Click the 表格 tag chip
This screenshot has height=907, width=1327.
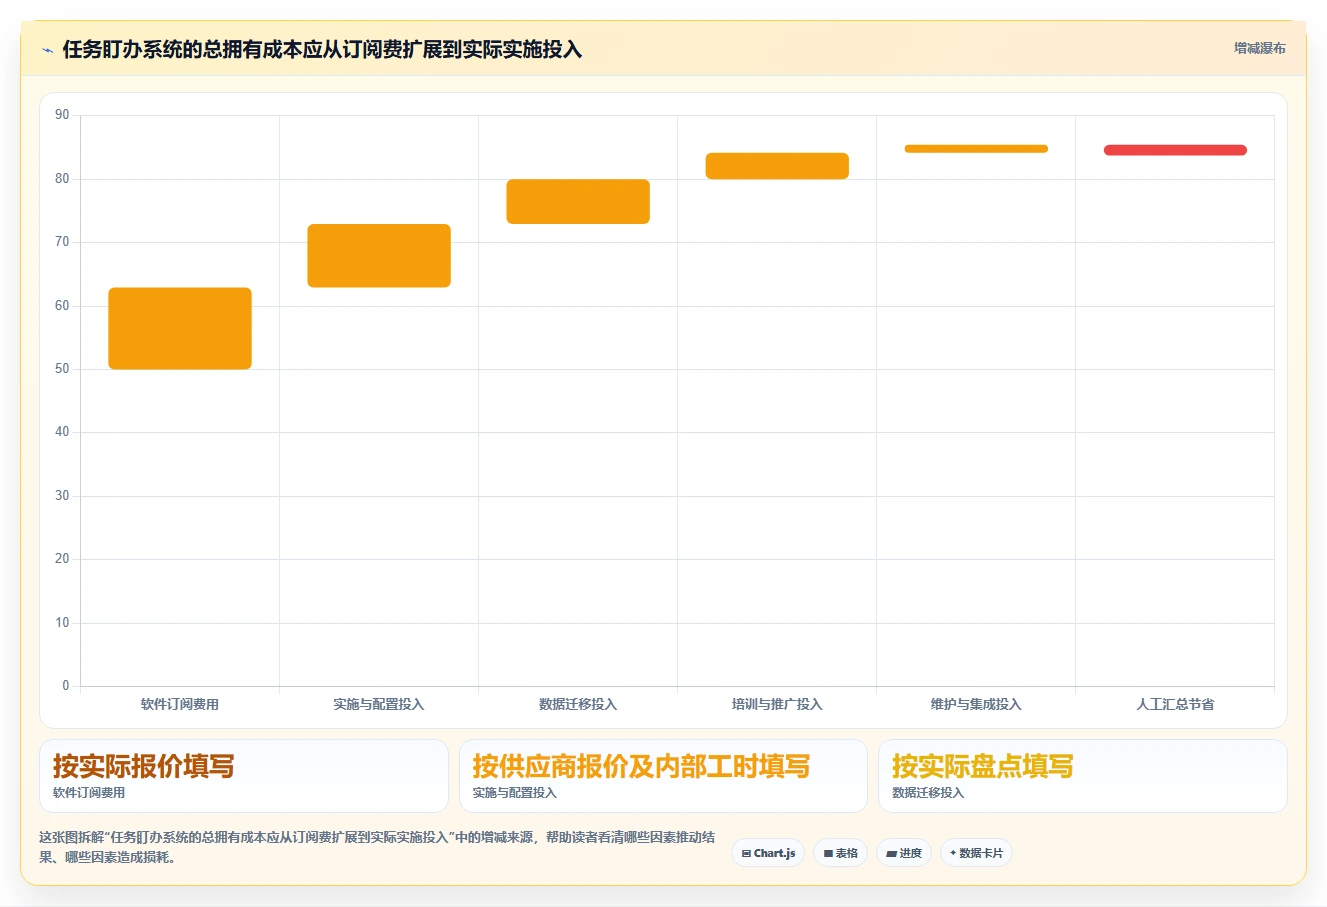pos(840,853)
